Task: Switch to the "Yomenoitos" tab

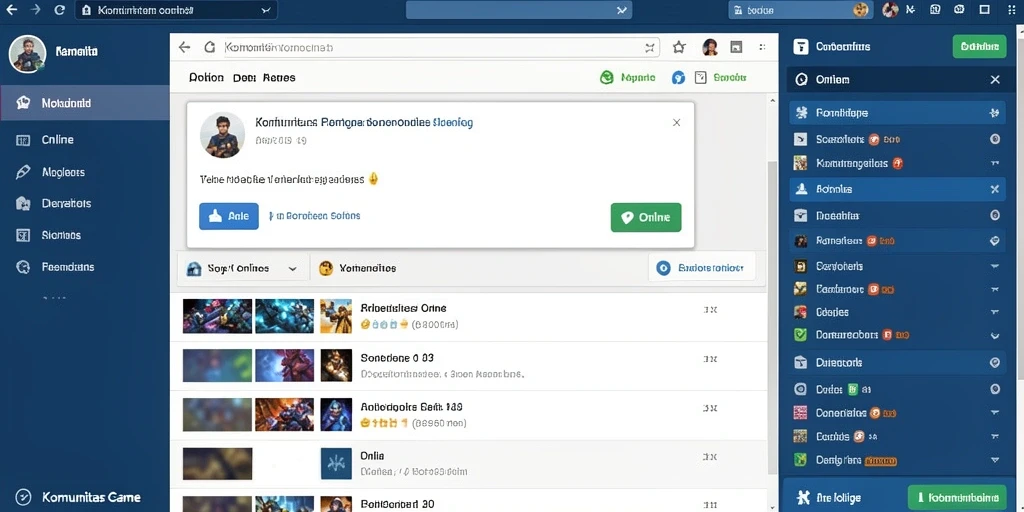Action: point(358,268)
